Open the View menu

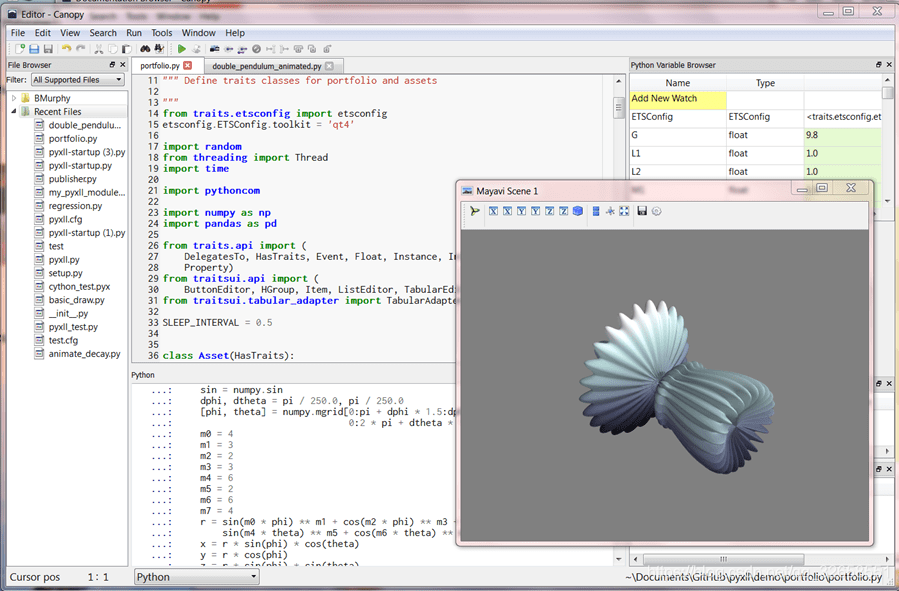tap(70, 33)
